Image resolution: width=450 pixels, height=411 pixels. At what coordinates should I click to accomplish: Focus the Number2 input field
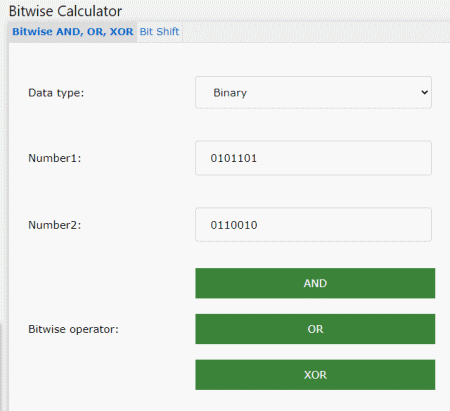point(313,225)
